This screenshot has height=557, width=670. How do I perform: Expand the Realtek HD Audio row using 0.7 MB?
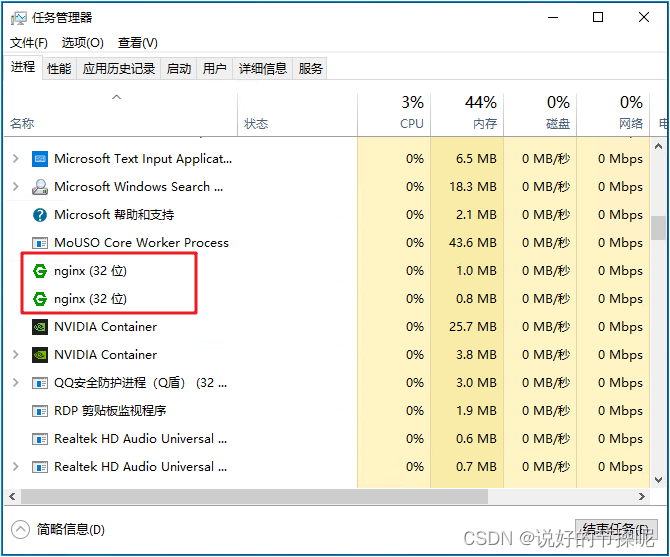[x=15, y=467]
